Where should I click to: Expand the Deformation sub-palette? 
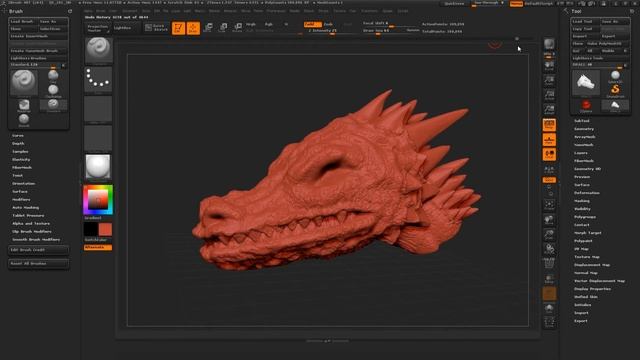(x=587, y=193)
